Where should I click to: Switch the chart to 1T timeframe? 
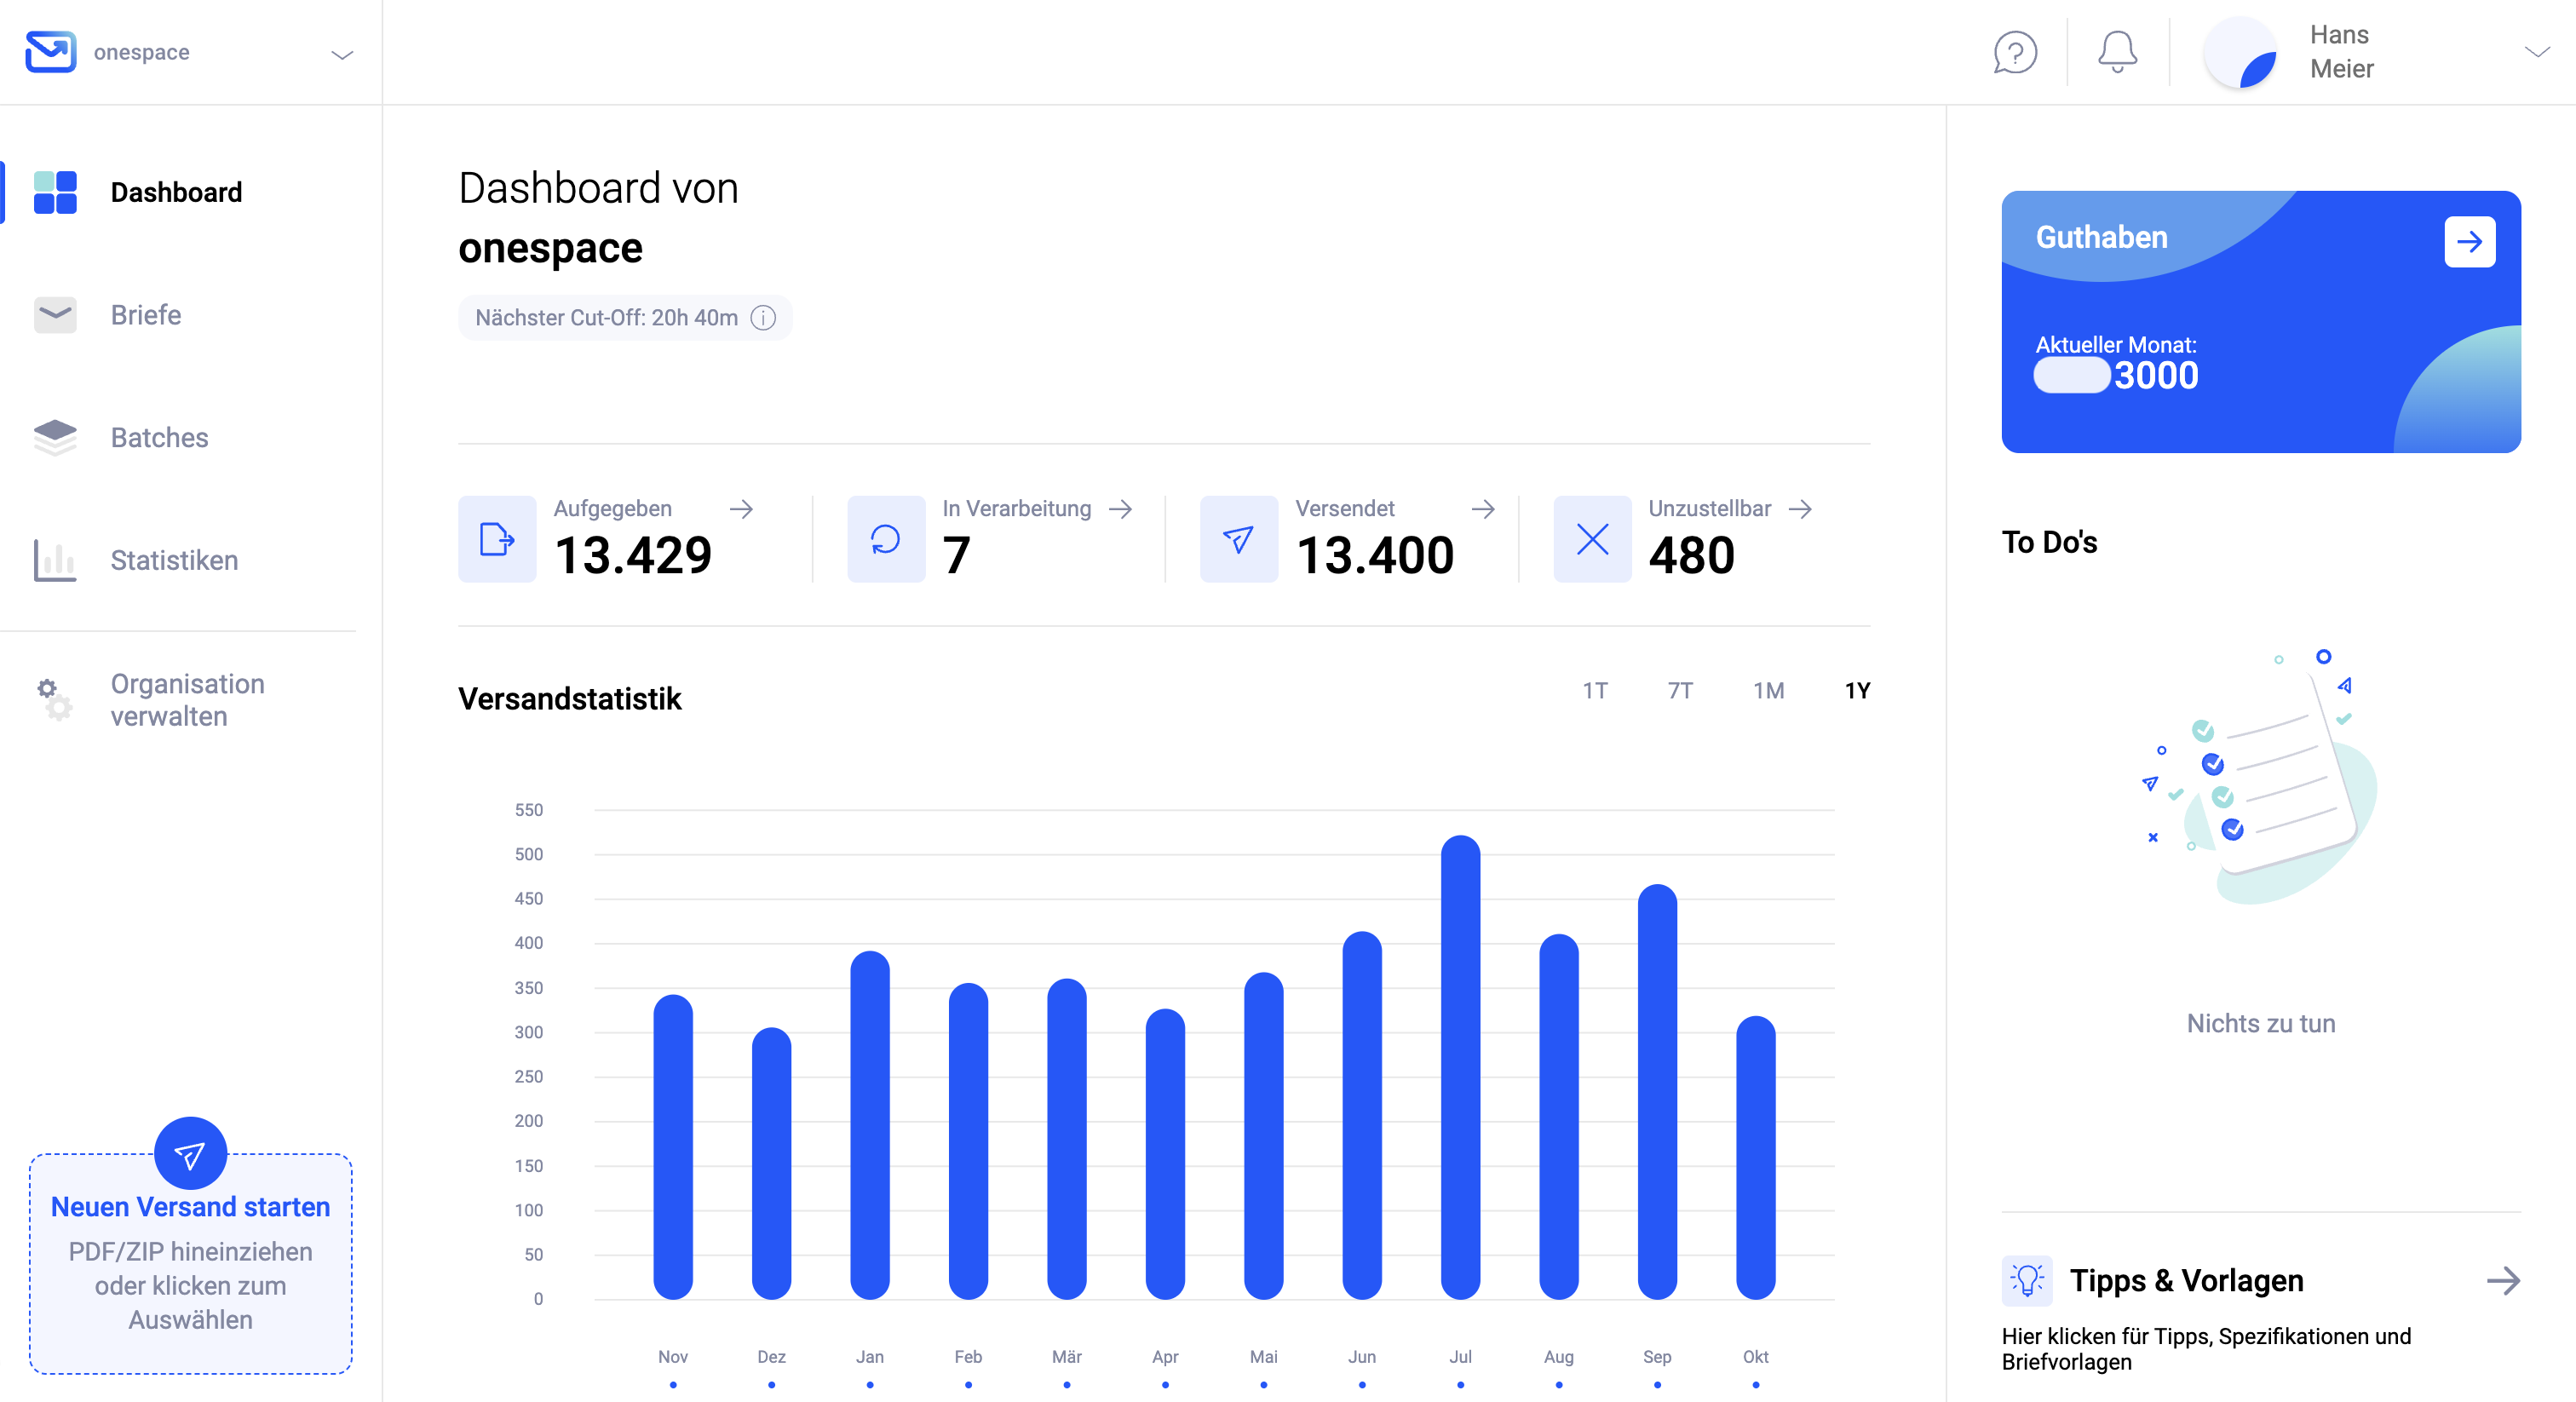click(1595, 690)
